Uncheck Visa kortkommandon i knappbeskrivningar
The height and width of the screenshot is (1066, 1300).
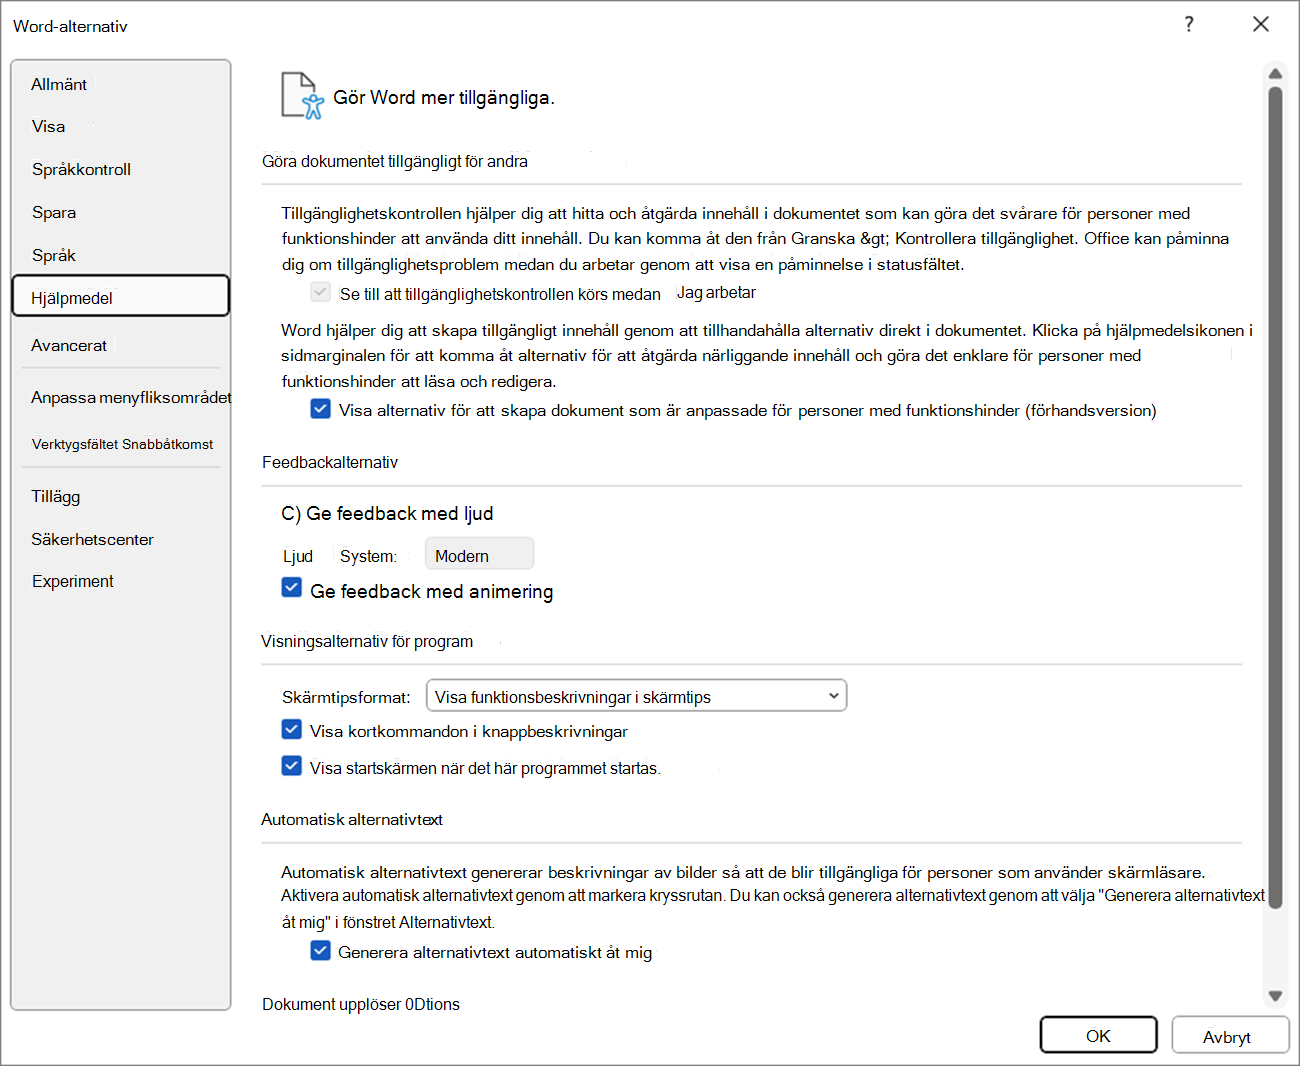tap(291, 730)
